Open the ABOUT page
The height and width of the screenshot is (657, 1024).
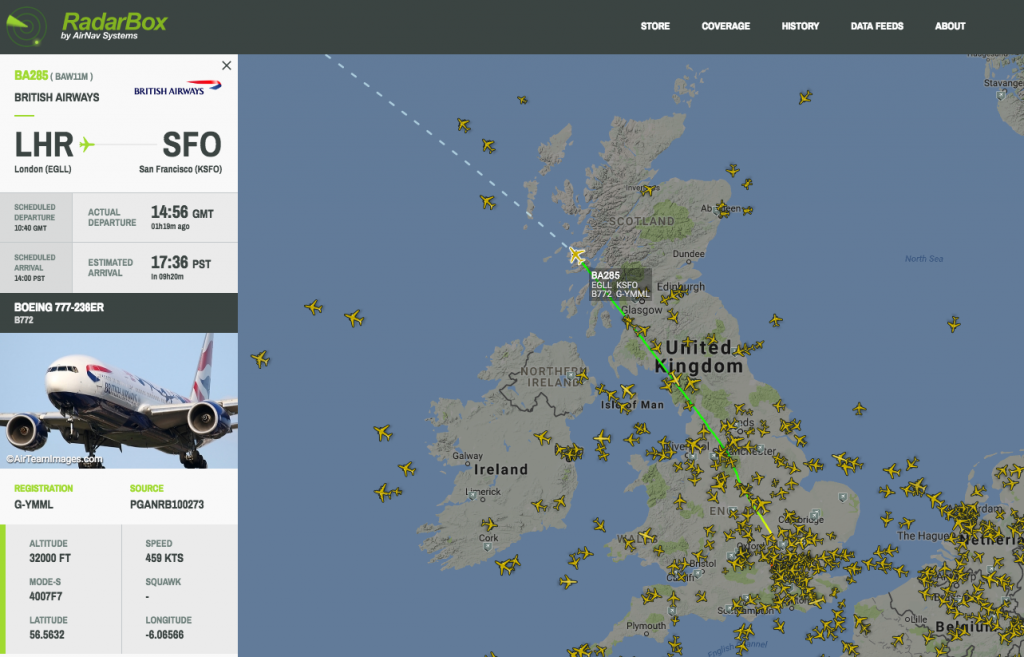(950, 26)
